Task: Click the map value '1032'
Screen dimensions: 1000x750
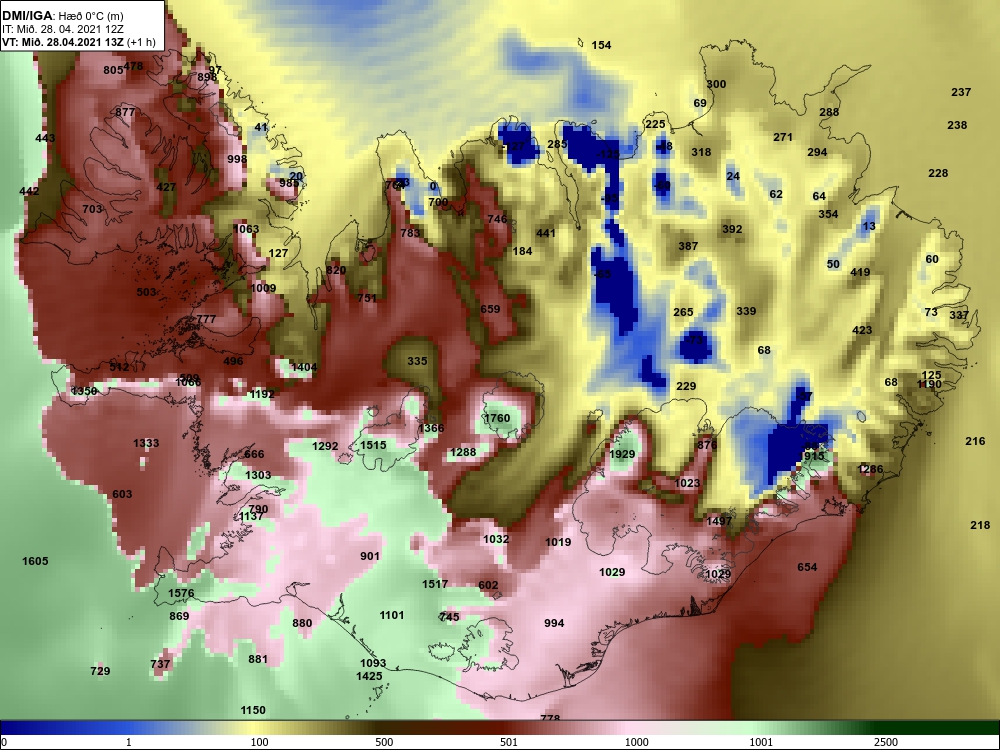Action: point(496,540)
